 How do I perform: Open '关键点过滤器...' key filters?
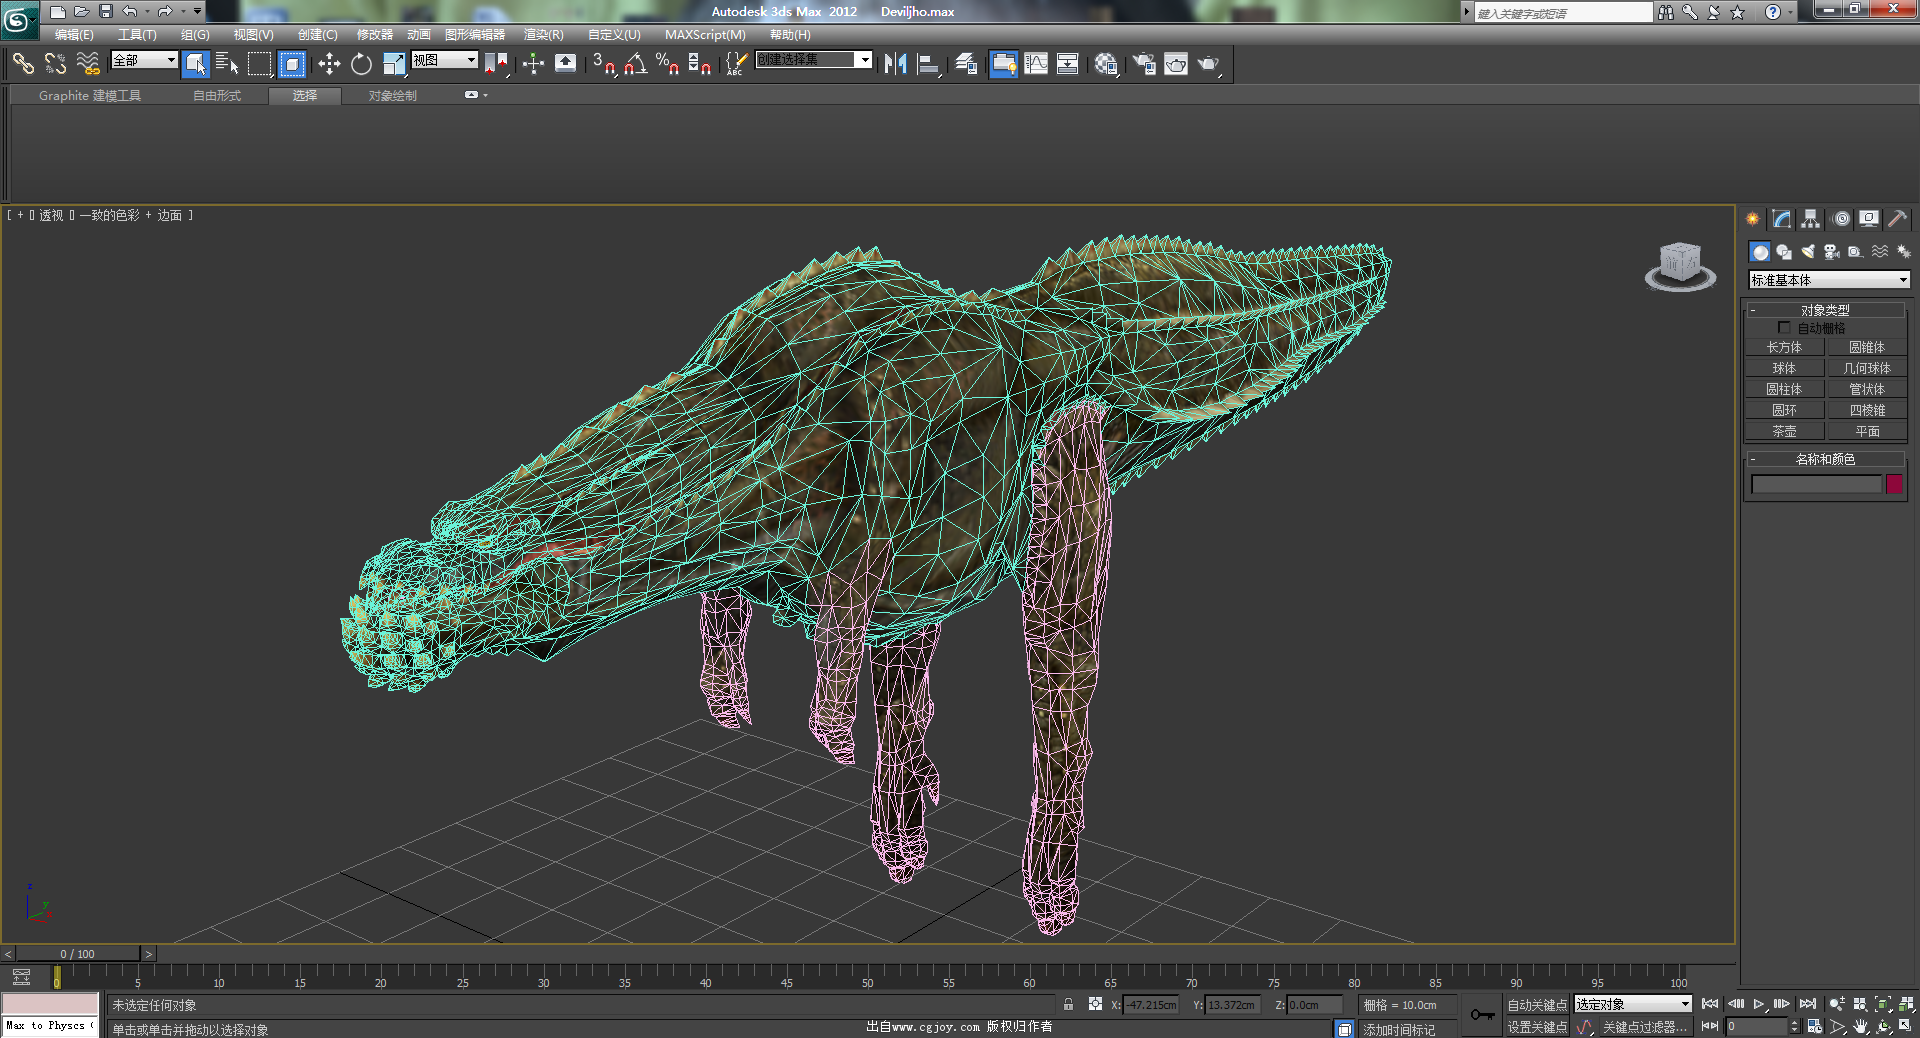(1644, 1027)
